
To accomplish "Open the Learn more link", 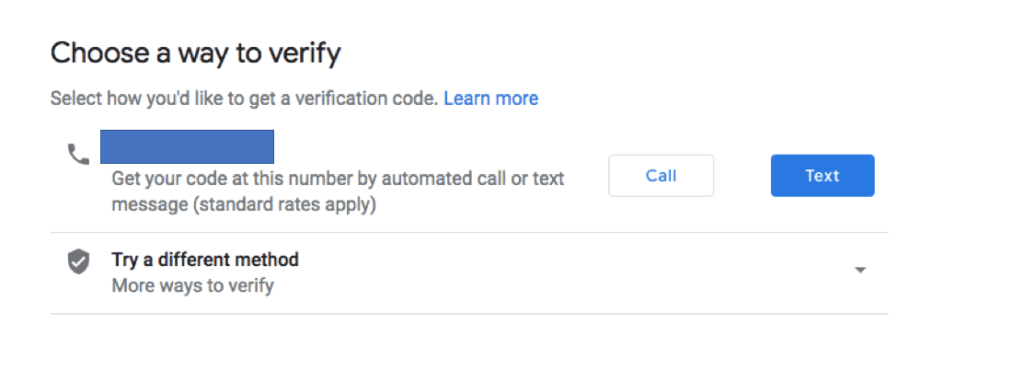I will [491, 99].
